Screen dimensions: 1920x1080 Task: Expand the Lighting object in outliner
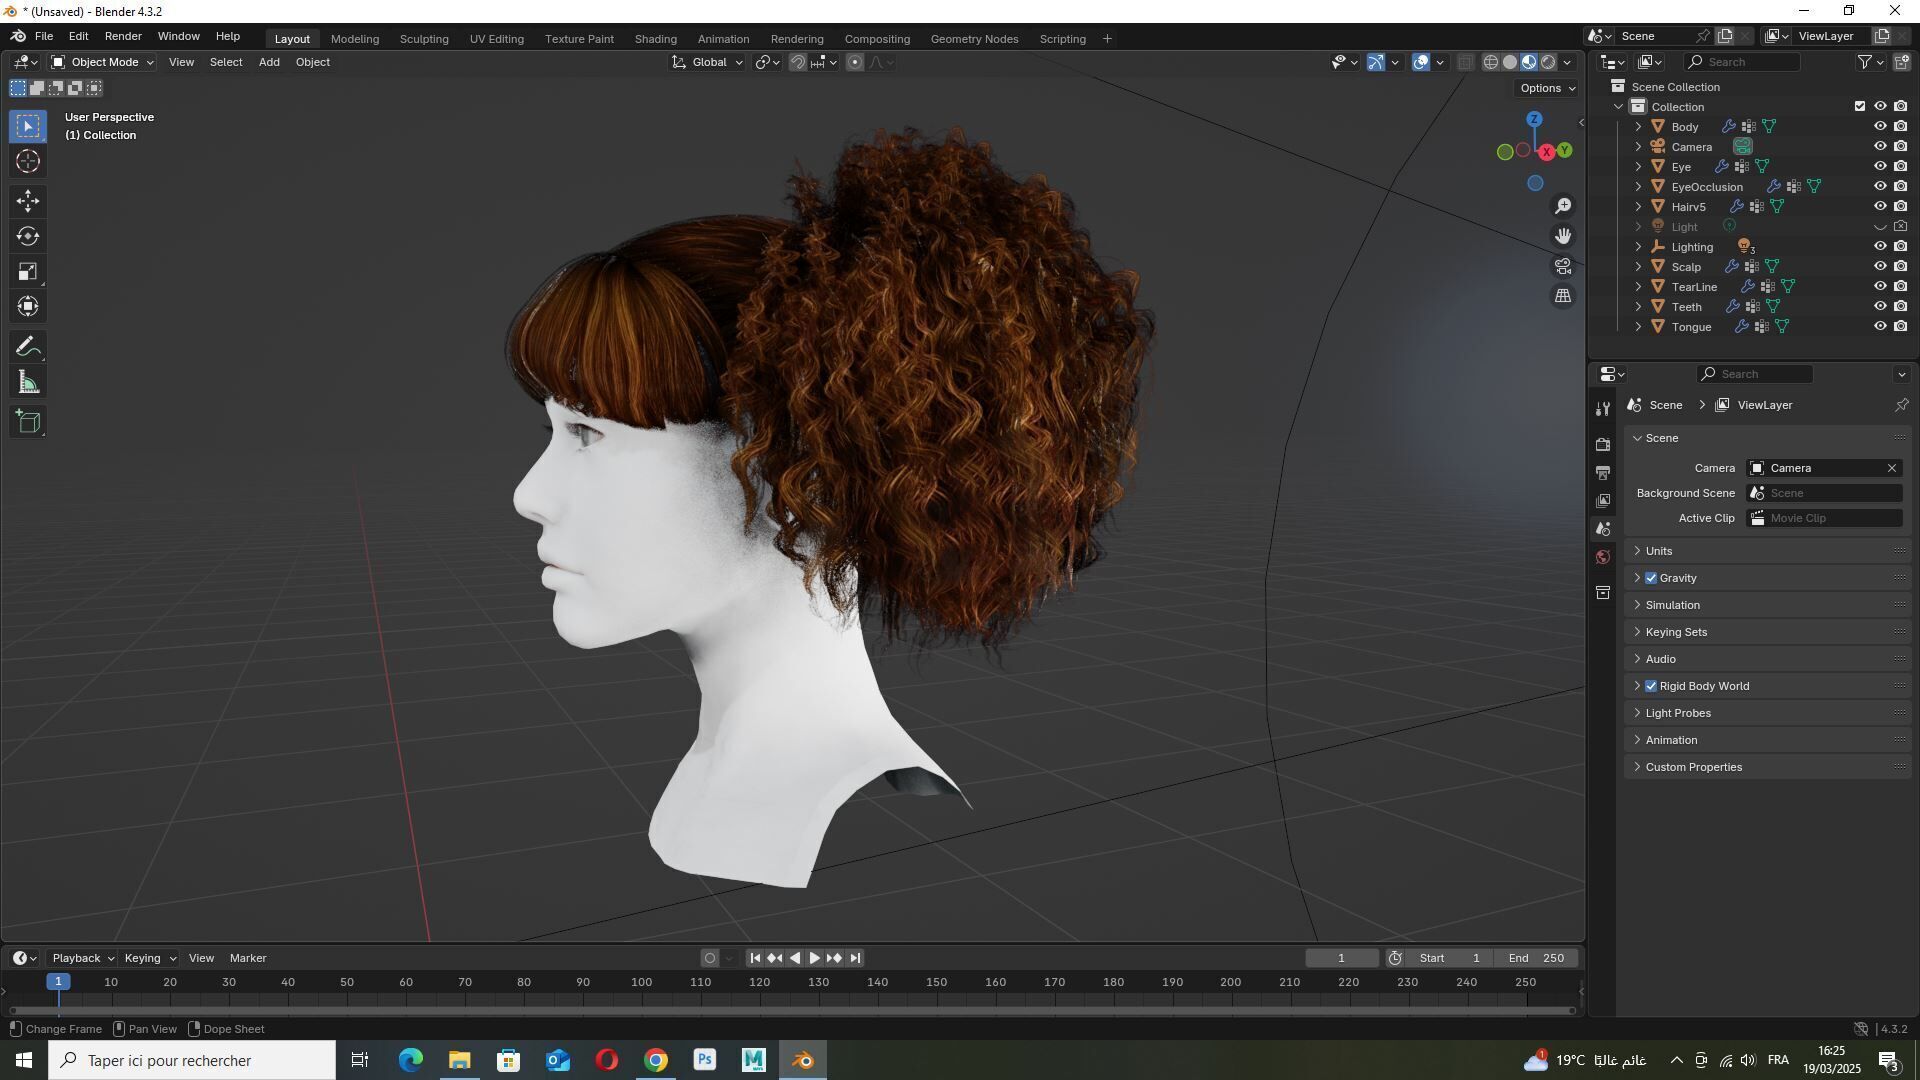pos(1638,247)
